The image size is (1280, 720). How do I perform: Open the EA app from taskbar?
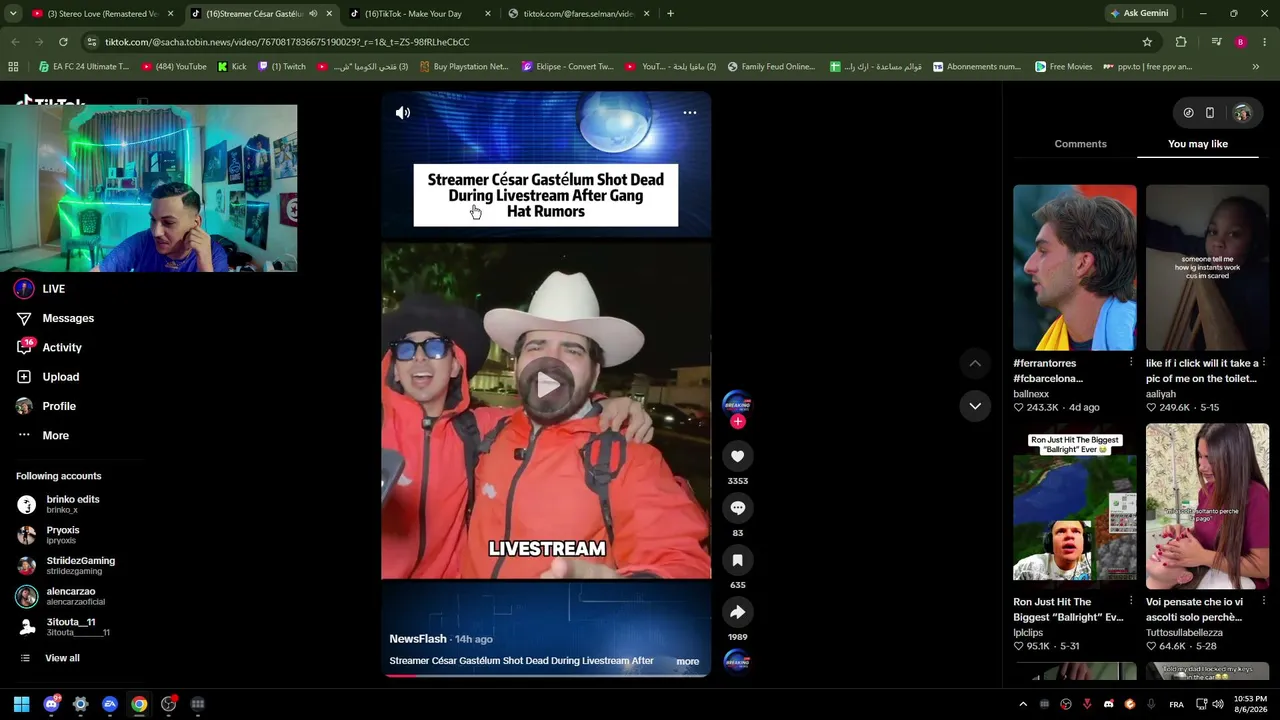point(110,704)
